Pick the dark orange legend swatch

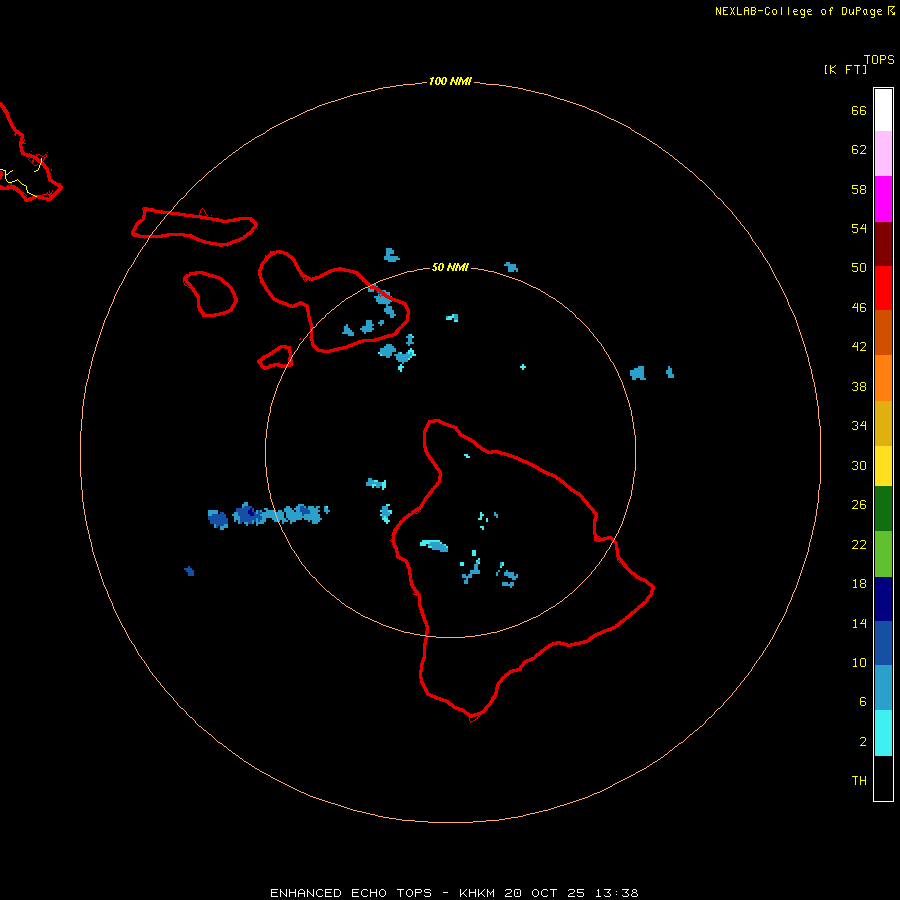(x=883, y=332)
